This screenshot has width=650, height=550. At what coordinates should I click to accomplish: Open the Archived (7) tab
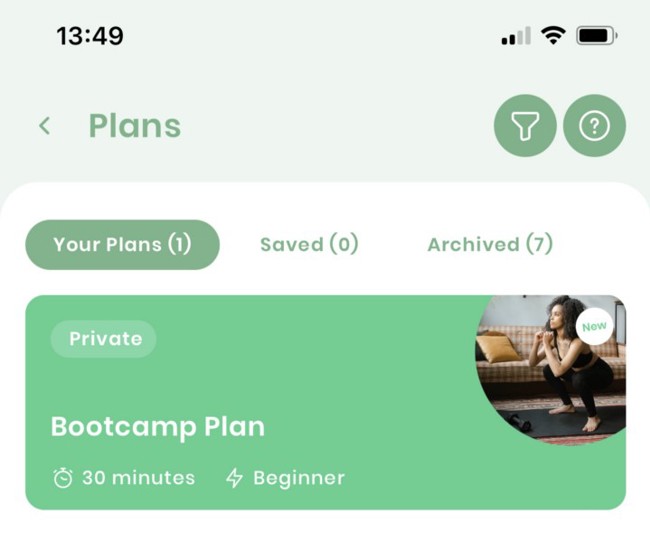[x=490, y=244]
